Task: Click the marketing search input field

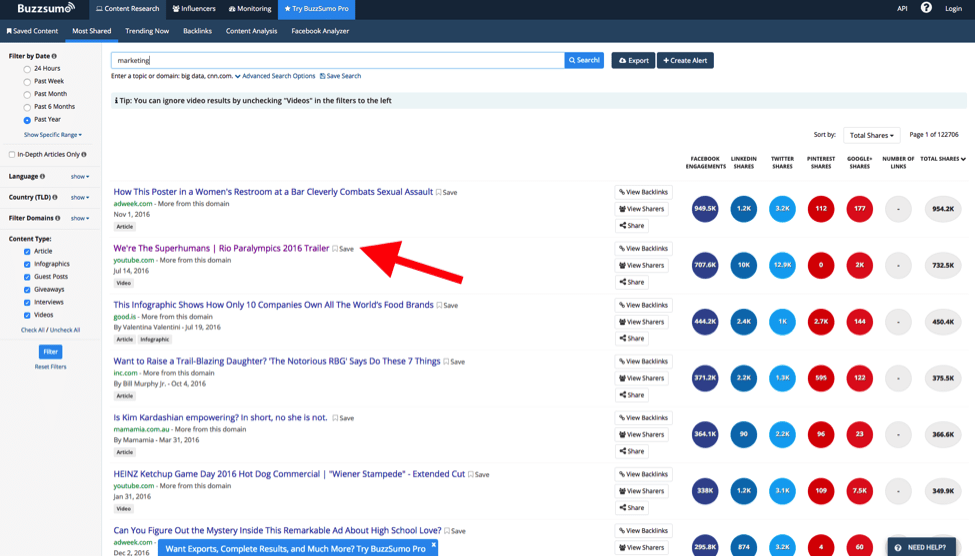Action: coord(338,60)
